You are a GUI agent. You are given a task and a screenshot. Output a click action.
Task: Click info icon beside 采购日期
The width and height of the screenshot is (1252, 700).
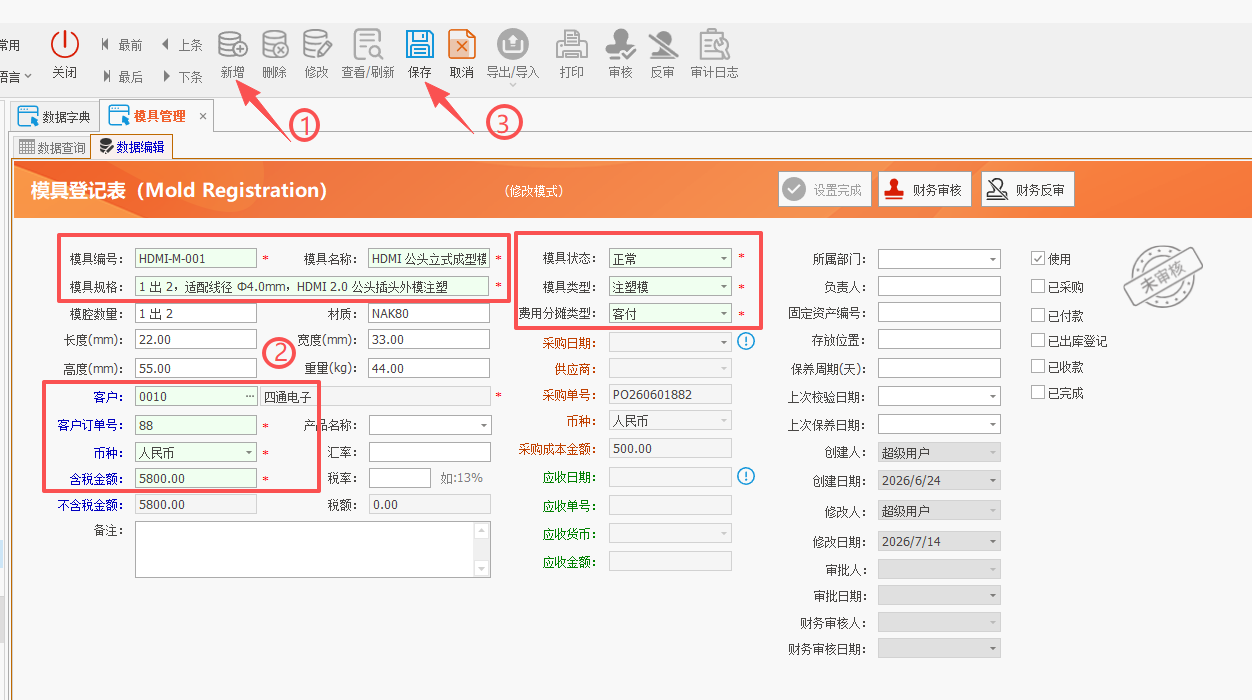[x=745, y=341]
